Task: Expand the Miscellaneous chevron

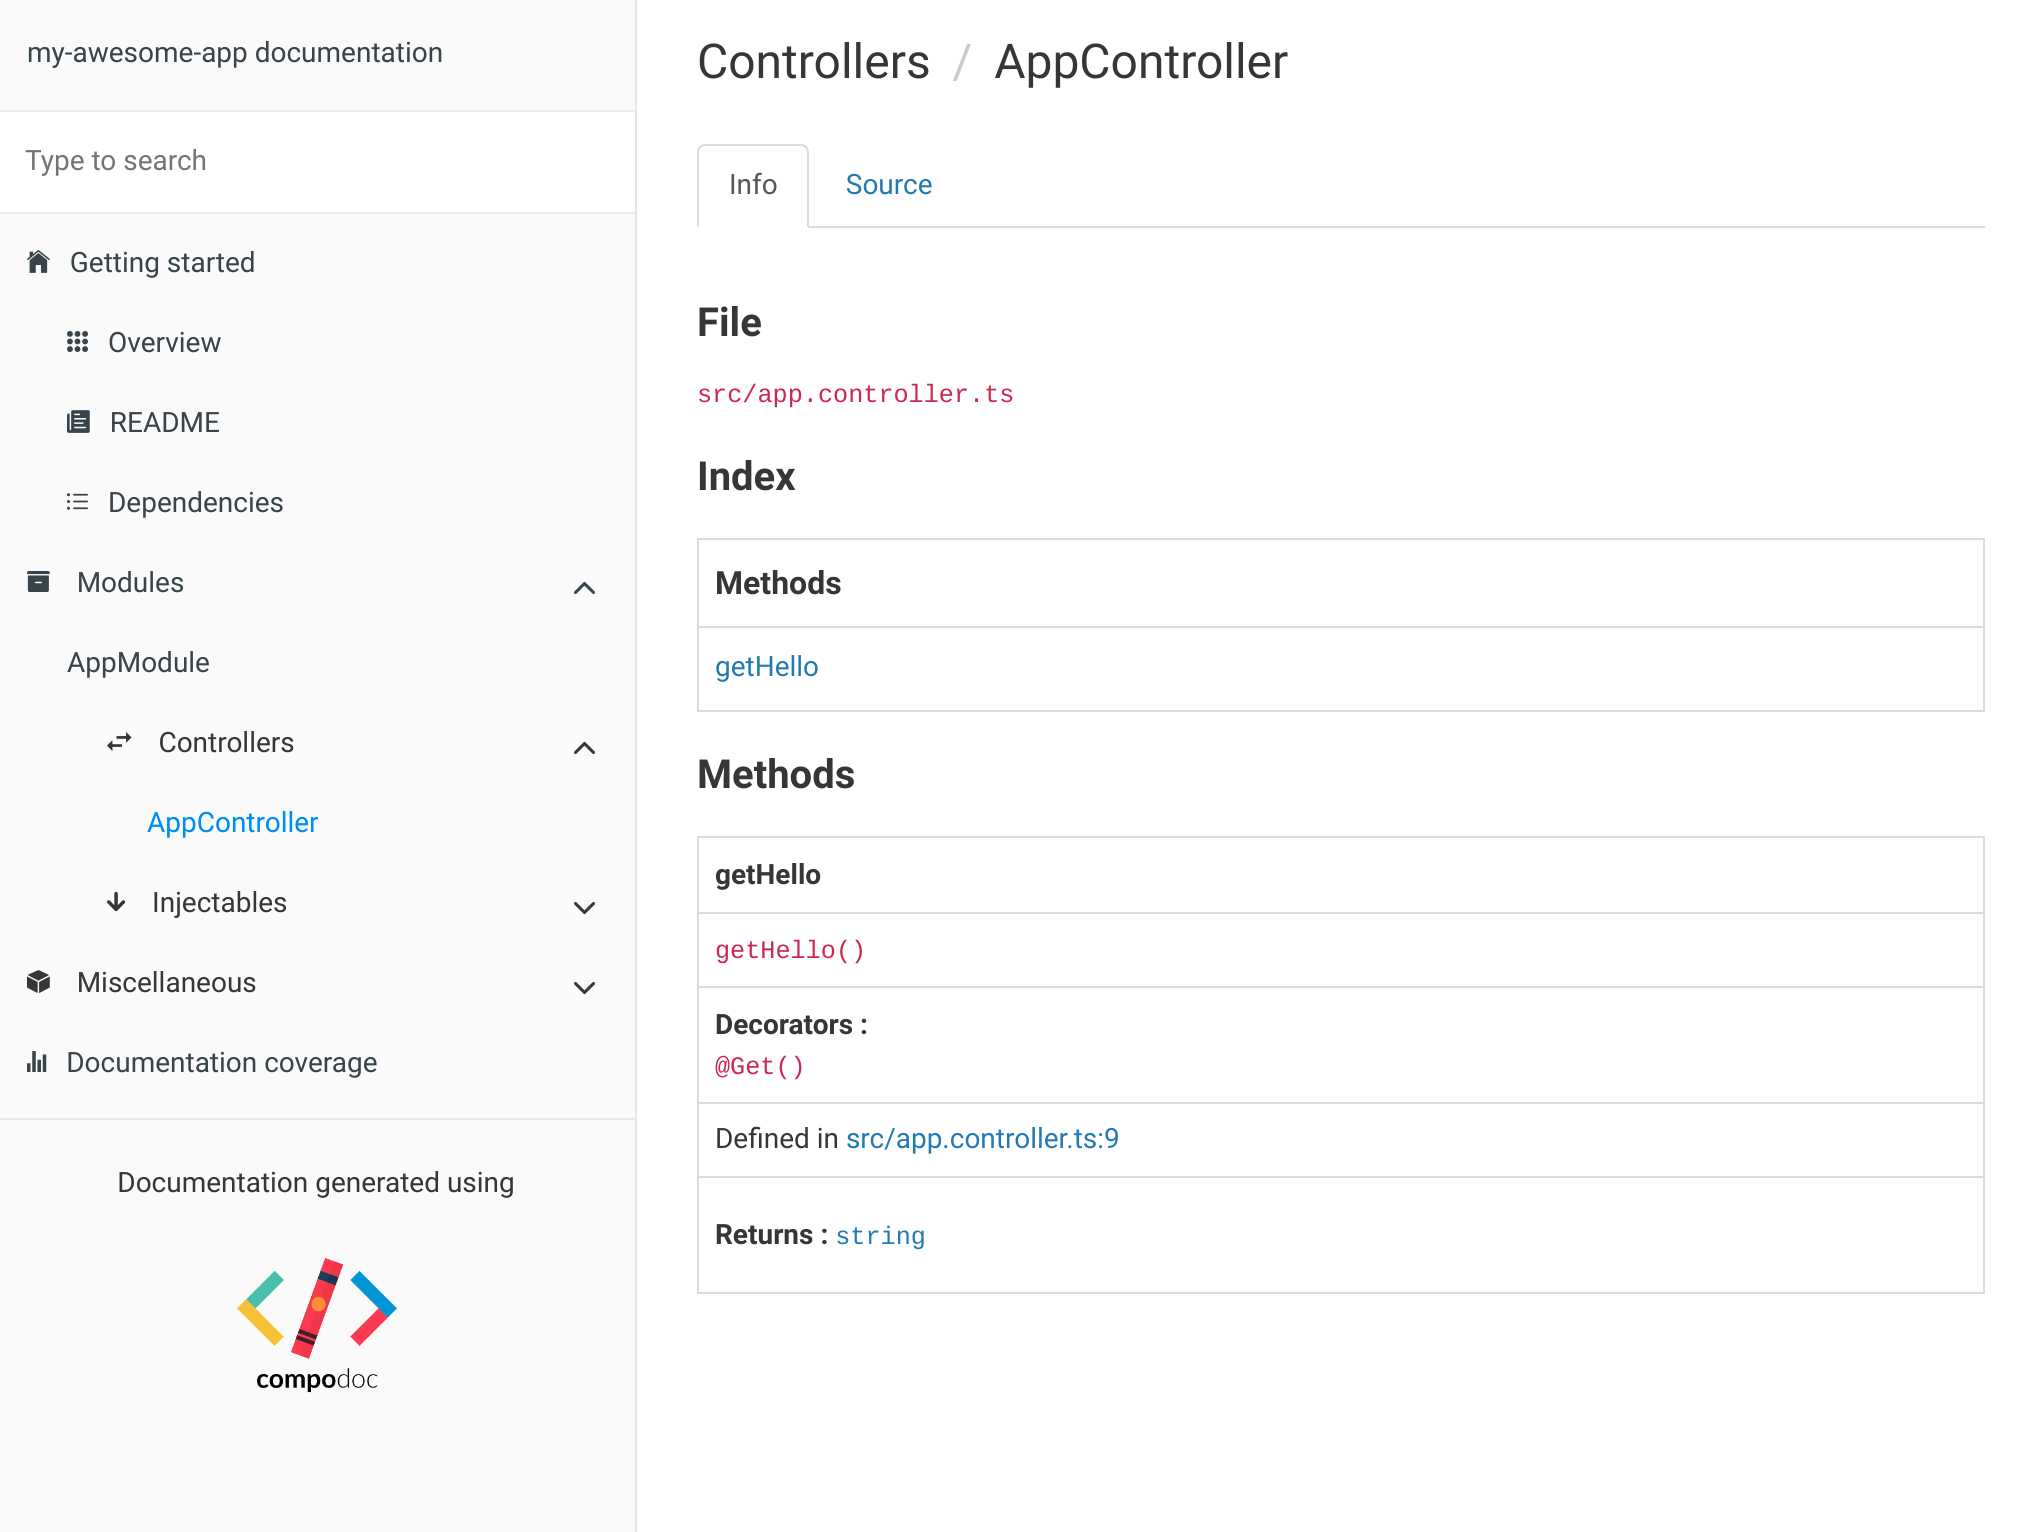Action: (584, 988)
